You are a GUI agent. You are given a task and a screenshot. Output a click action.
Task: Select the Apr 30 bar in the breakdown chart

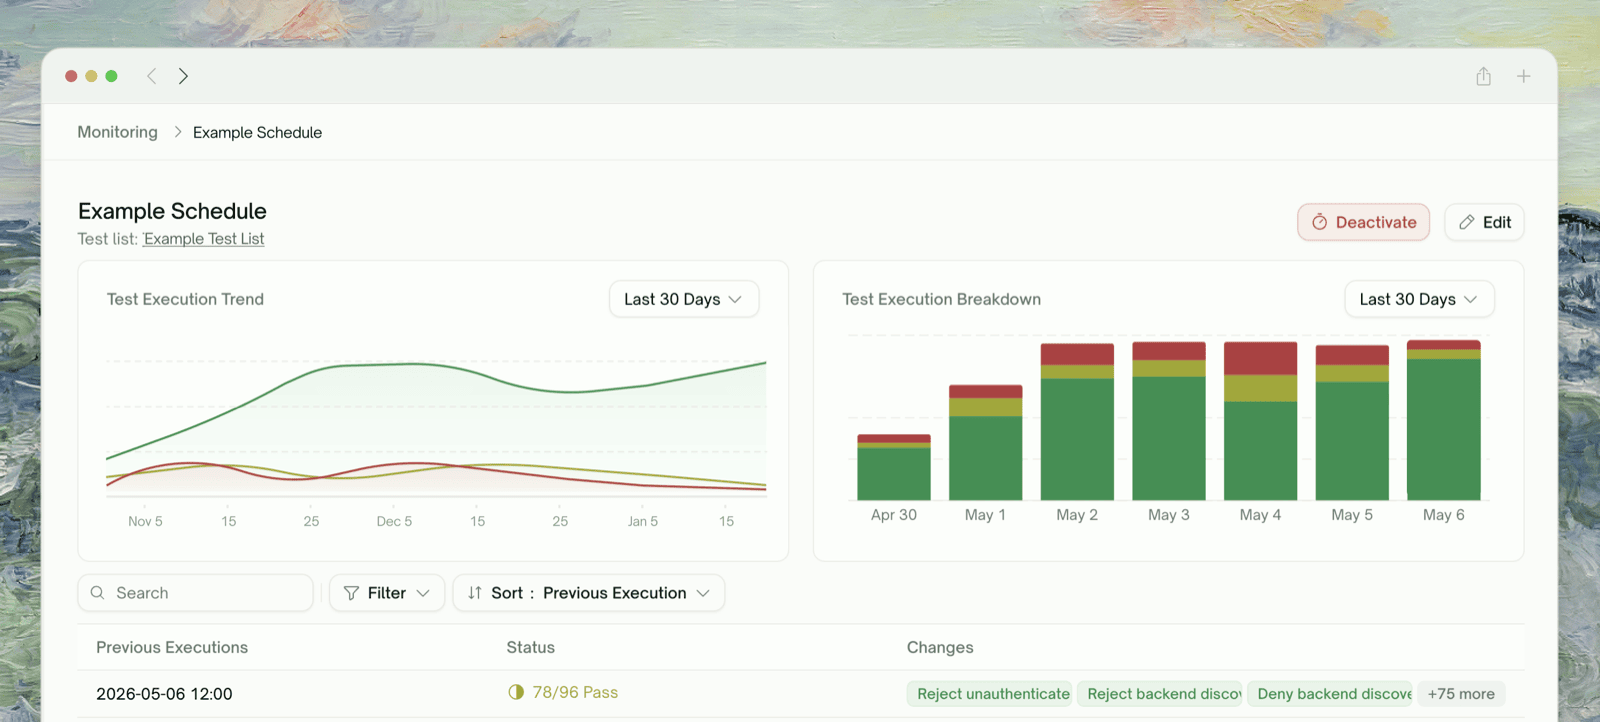tap(894, 467)
